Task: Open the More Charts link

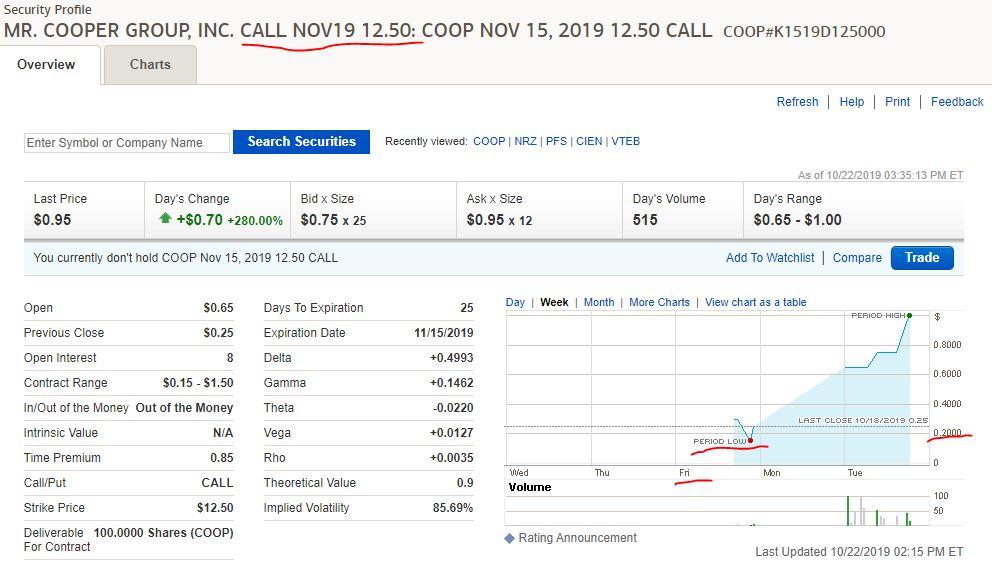Action: click(x=659, y=302)
